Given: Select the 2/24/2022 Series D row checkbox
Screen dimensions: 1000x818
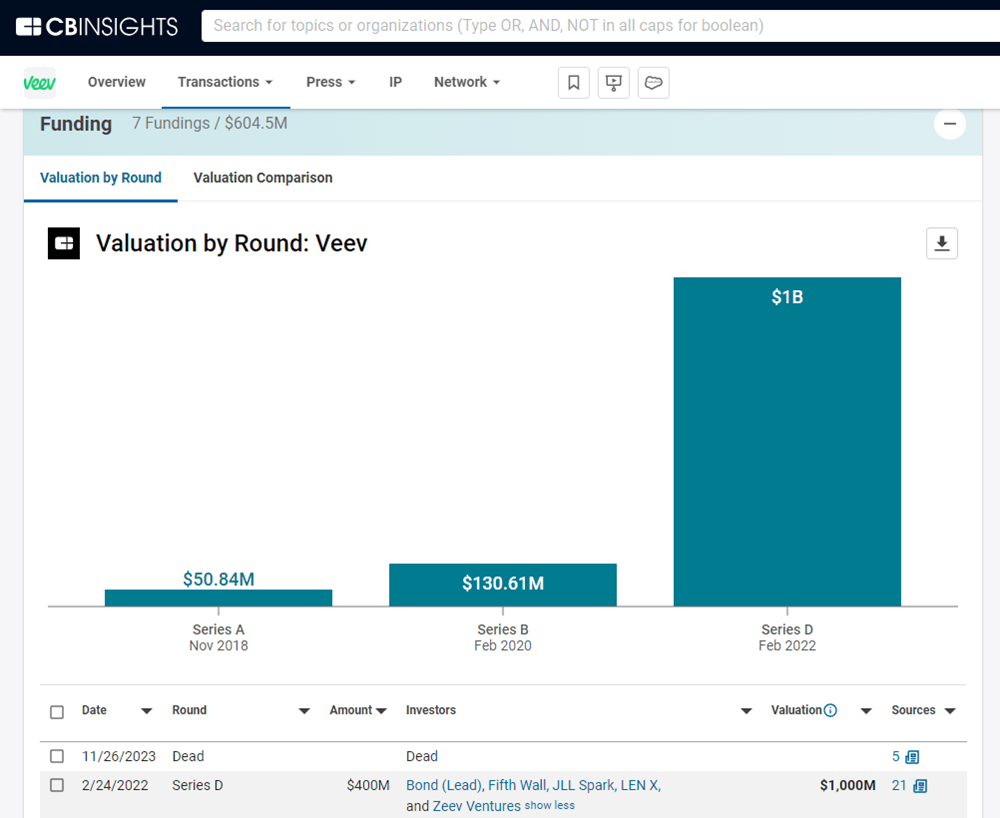Looking at the screenshot, I should (57, 785).
